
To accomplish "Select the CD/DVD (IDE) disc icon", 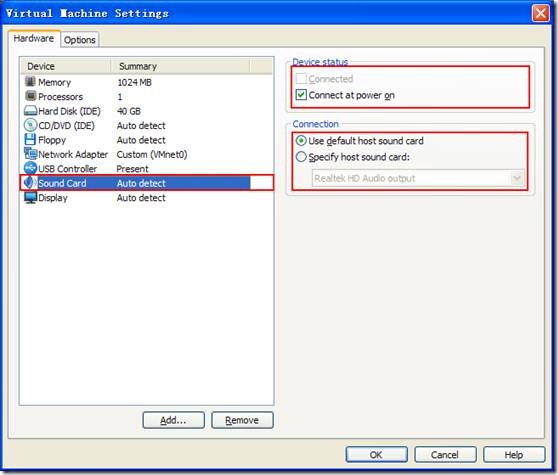I will (x=30, y=125).
